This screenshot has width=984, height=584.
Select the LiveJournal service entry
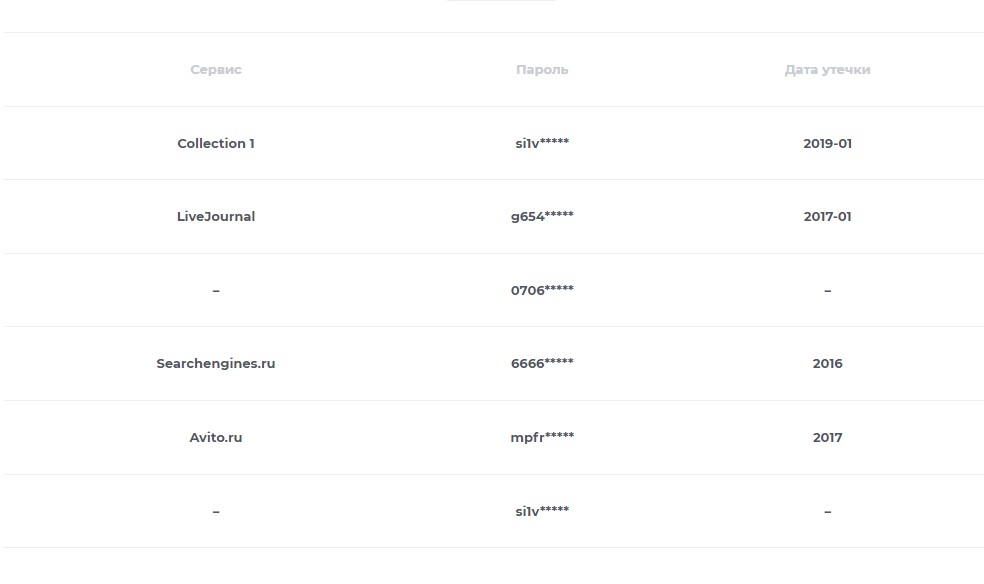(x=216, y=216)
